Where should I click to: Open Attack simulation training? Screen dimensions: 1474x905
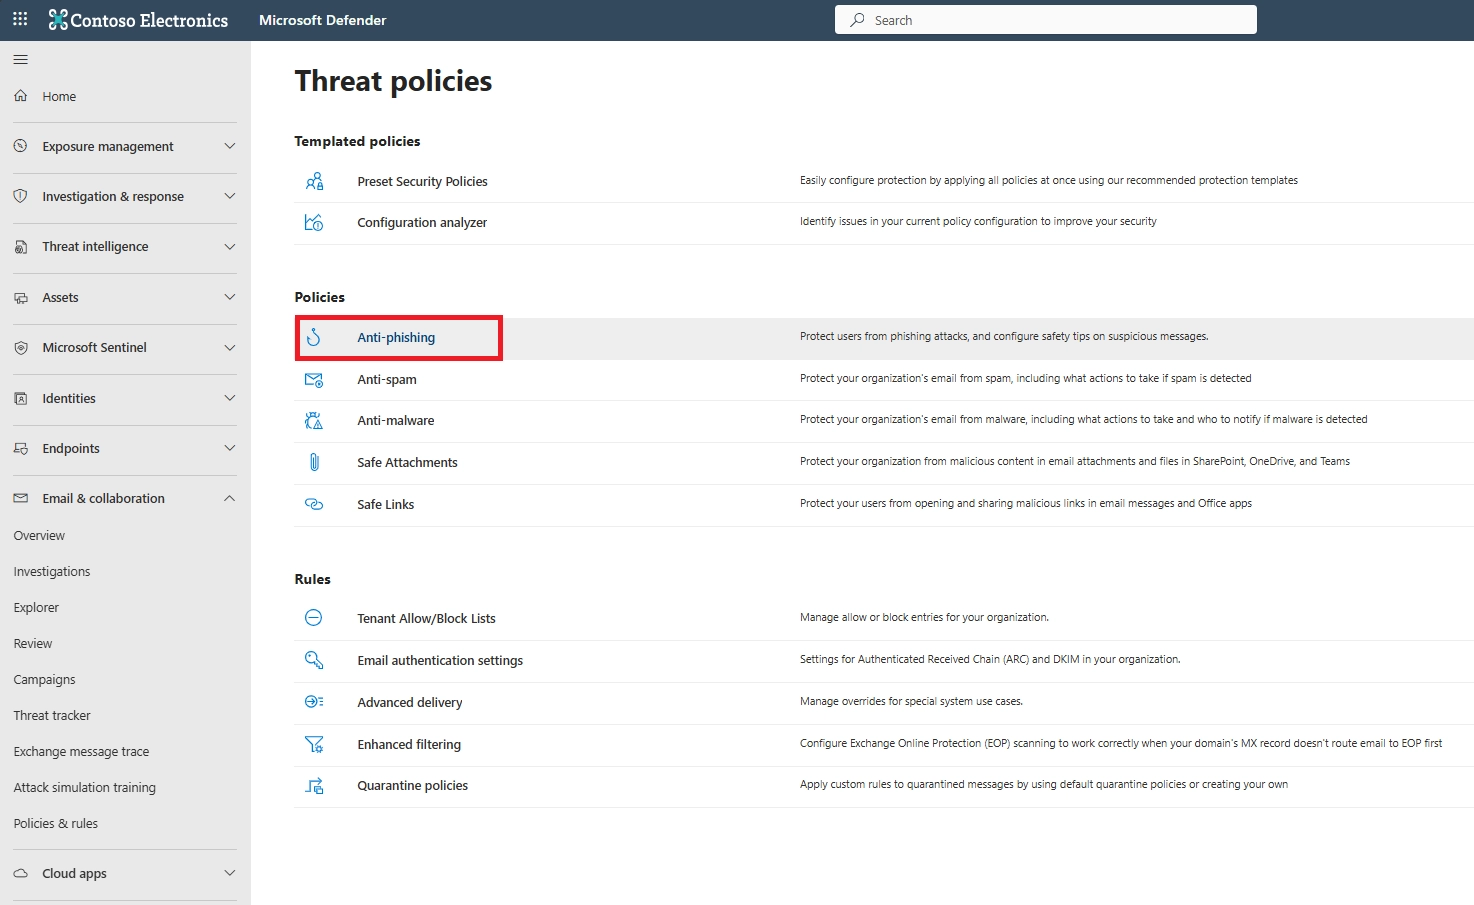coord(84,787)
